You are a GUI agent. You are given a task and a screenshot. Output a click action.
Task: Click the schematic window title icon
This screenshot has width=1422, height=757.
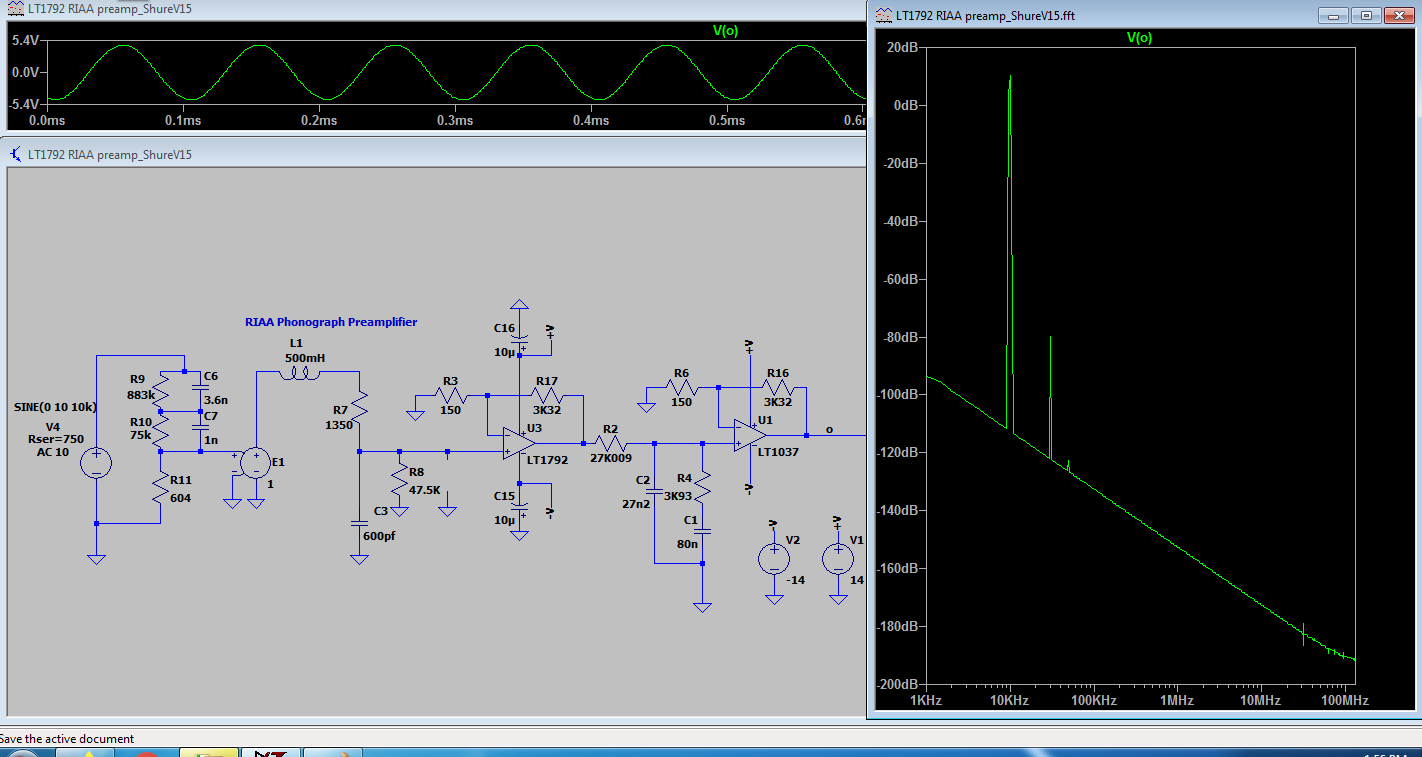16,155
